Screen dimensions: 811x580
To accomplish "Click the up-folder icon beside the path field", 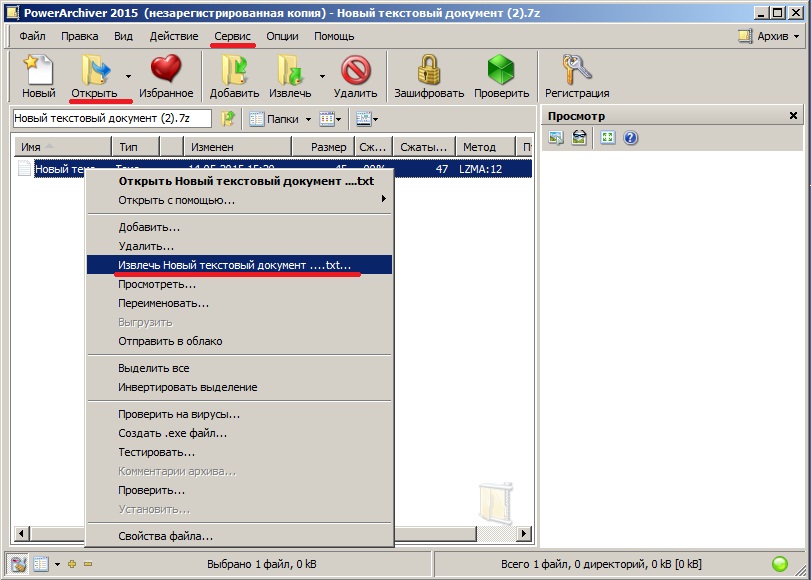I will [228, 119].
